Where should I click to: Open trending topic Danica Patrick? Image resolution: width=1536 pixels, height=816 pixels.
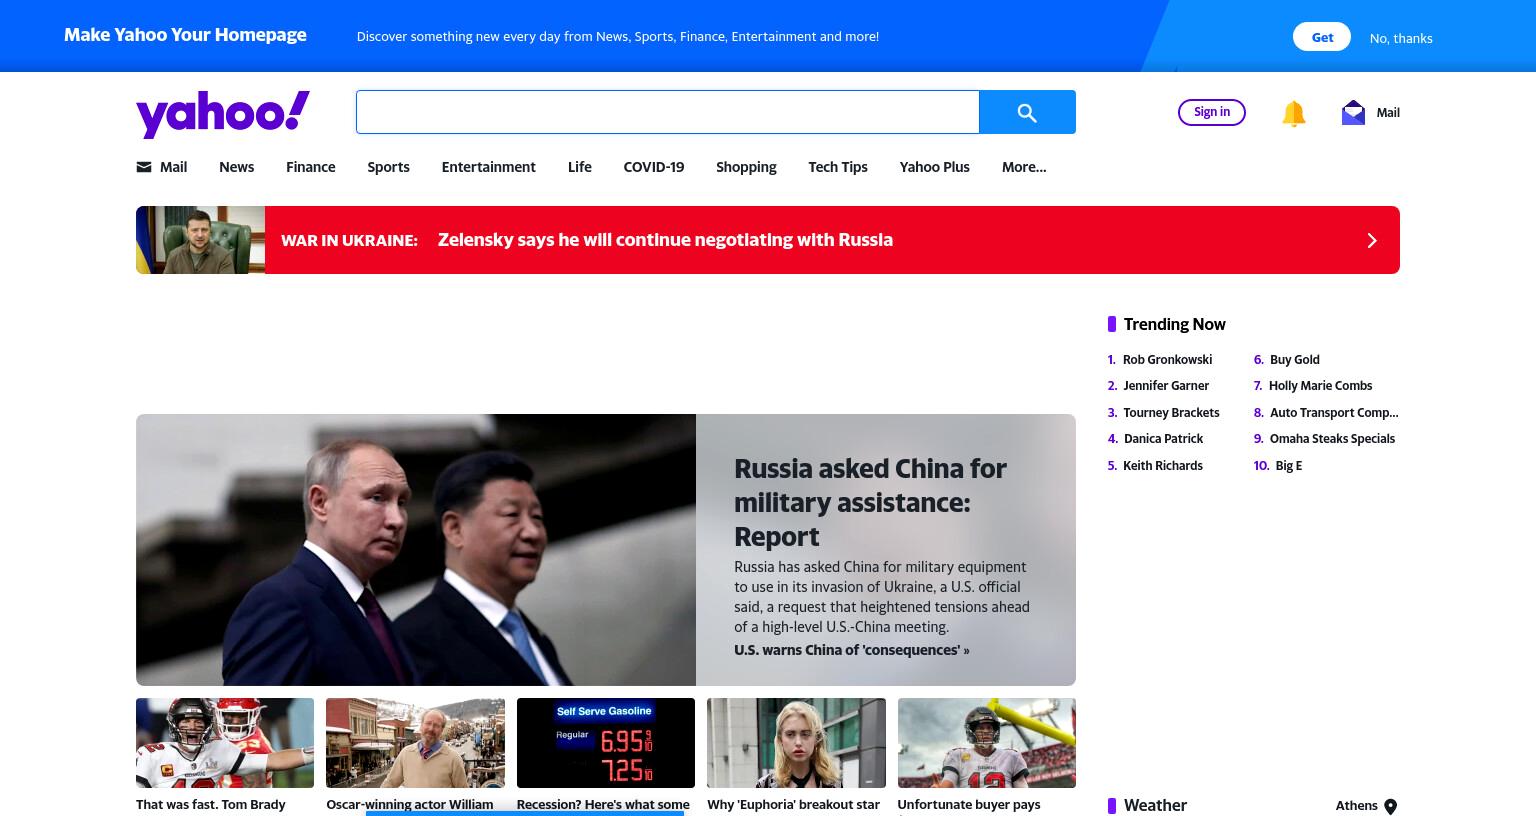1163,439
